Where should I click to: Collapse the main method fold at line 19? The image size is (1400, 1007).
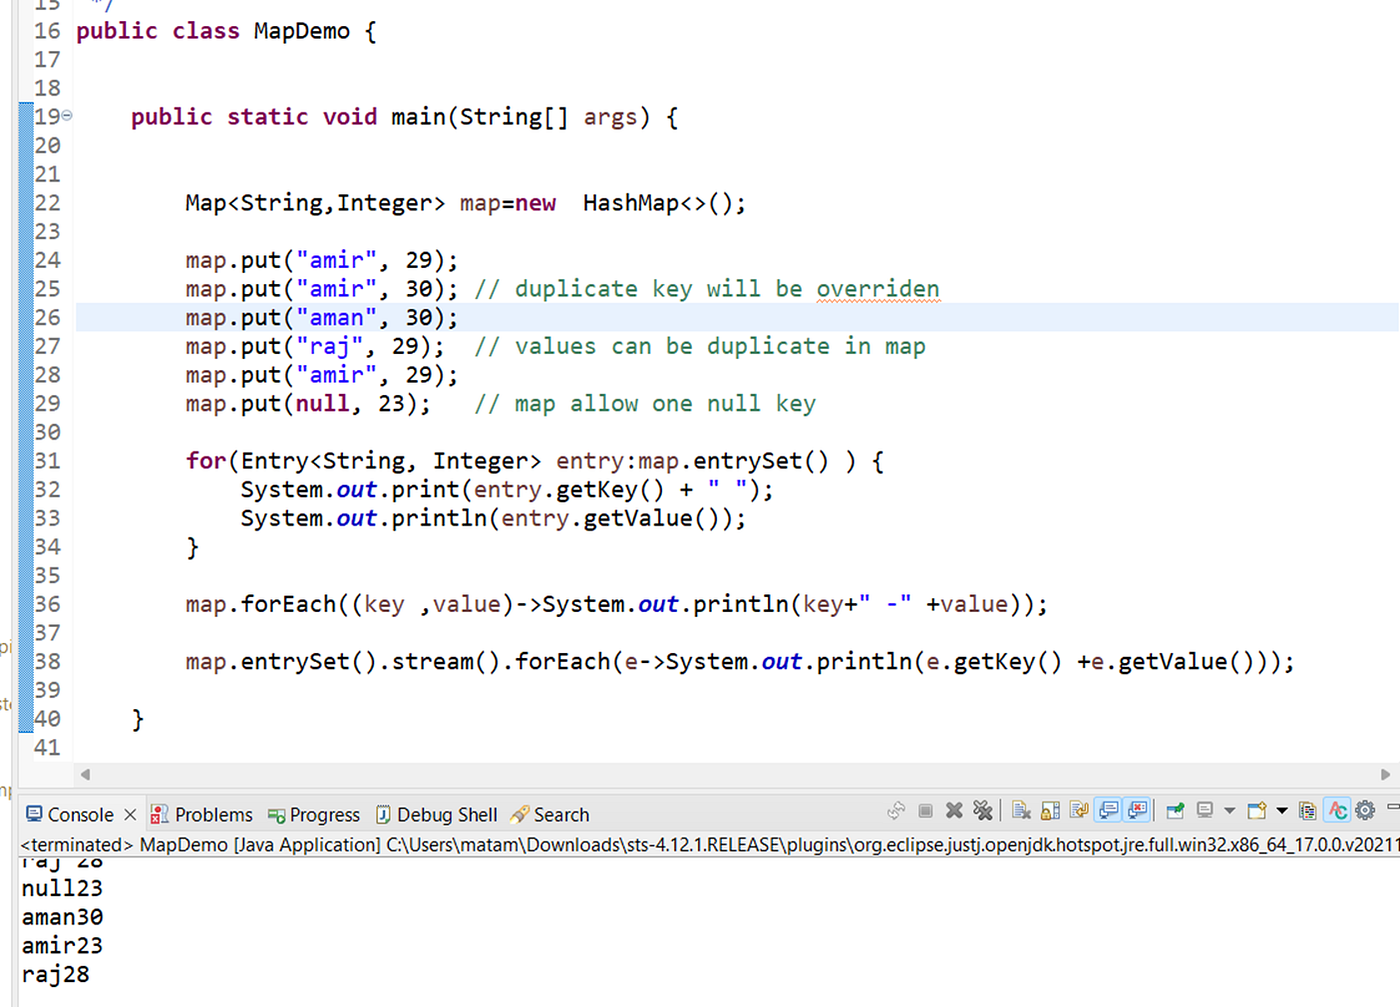(x=65, y=116)
